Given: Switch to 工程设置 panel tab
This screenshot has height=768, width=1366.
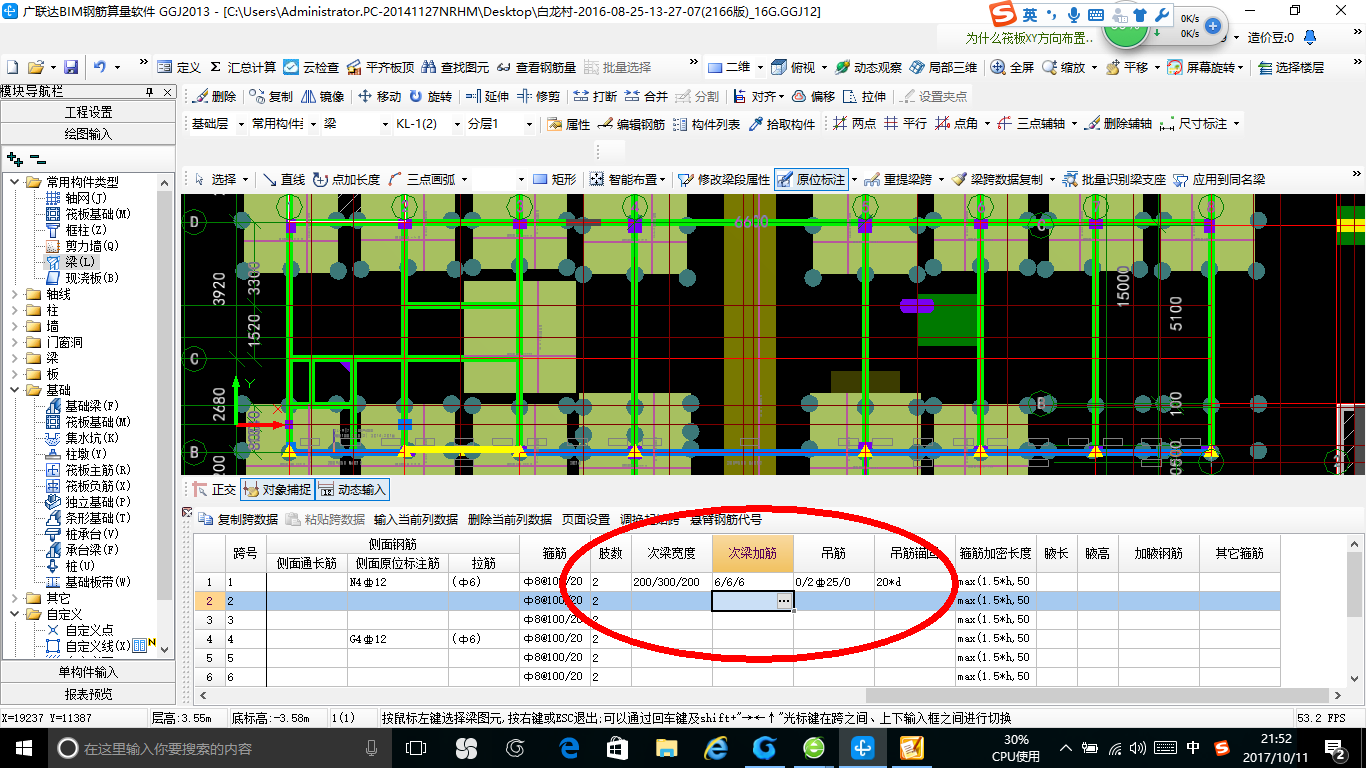Looking at the screenshot, I should pos(89,112).
